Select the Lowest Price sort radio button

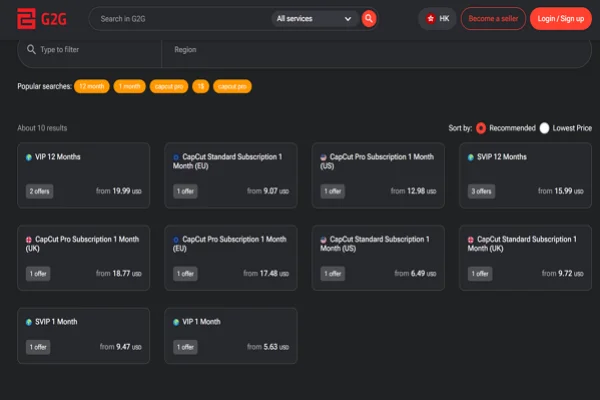pyautogui.click(x=544, y=128)
